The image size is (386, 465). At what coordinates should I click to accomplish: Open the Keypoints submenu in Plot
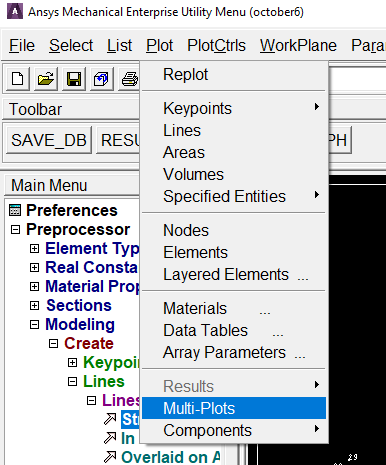(233, 108)
